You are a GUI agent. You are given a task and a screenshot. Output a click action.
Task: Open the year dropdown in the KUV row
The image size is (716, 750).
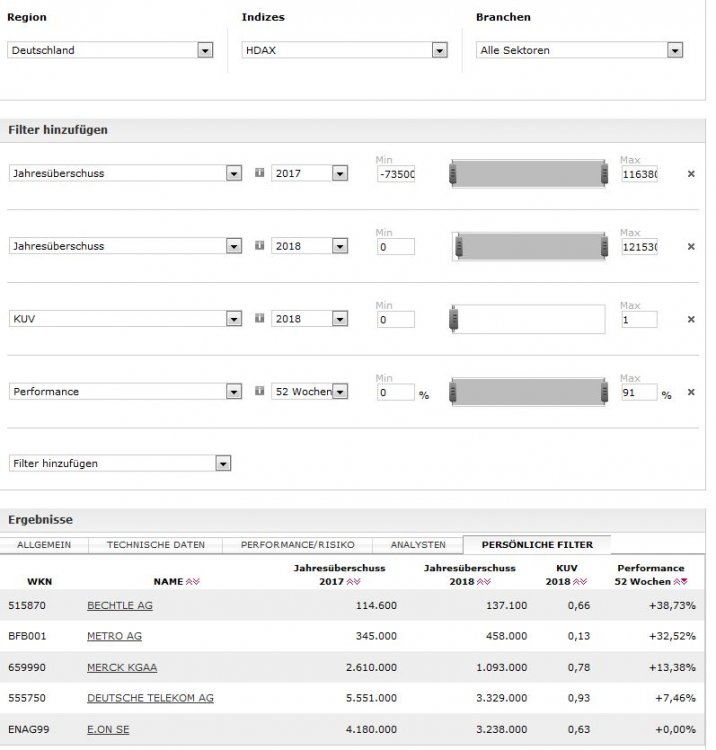309,319
